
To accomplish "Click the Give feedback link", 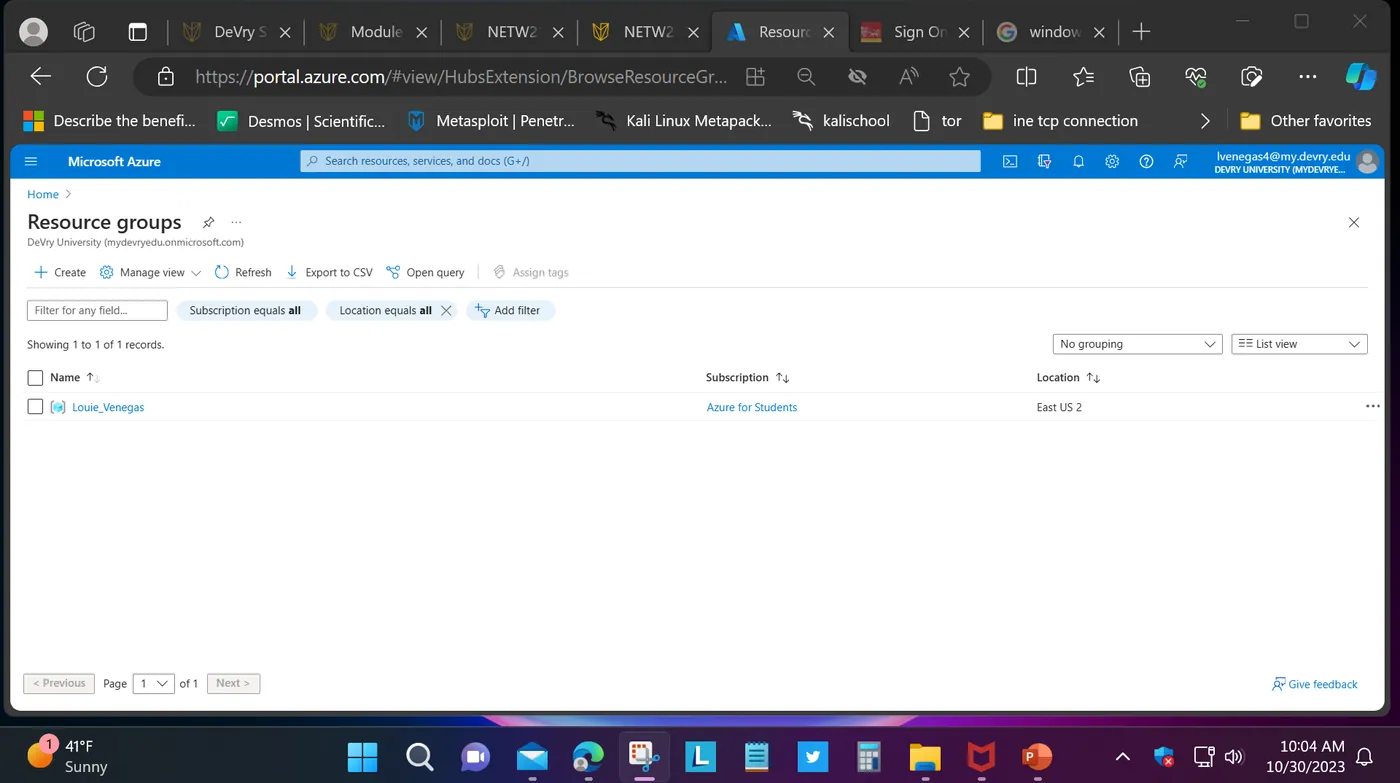I will point(1314,684).
